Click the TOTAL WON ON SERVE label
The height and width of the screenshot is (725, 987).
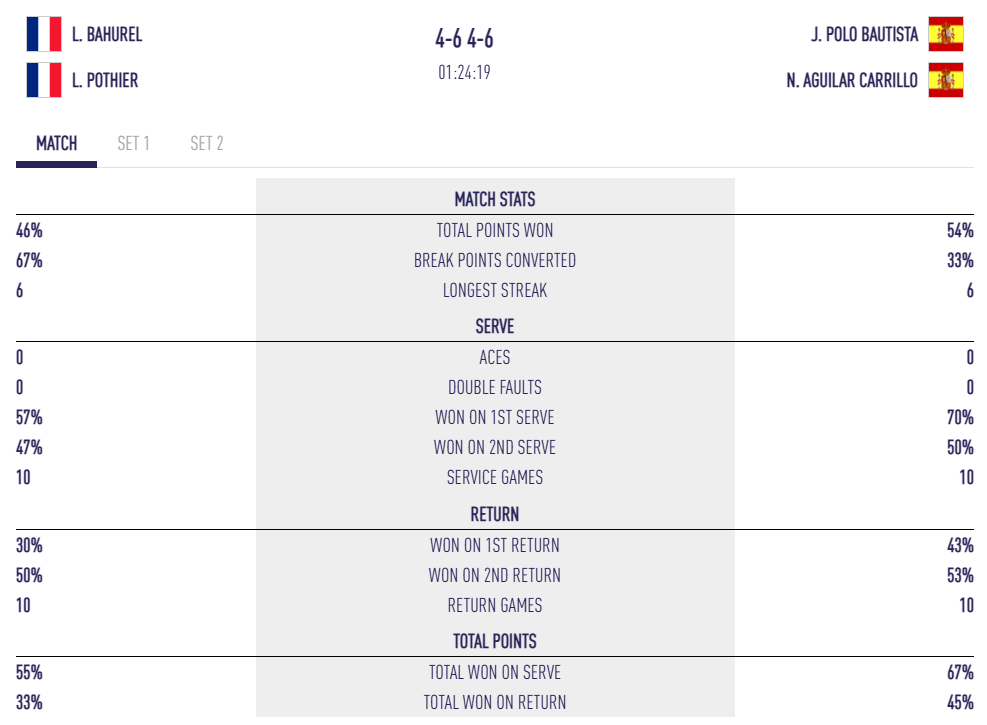[x=495, y=672]
